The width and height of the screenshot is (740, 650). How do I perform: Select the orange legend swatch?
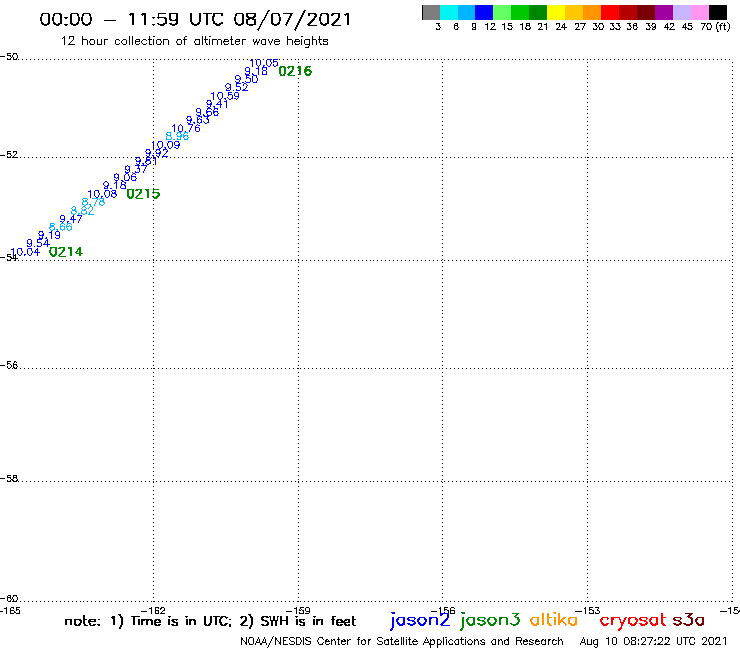click(592, 12)
